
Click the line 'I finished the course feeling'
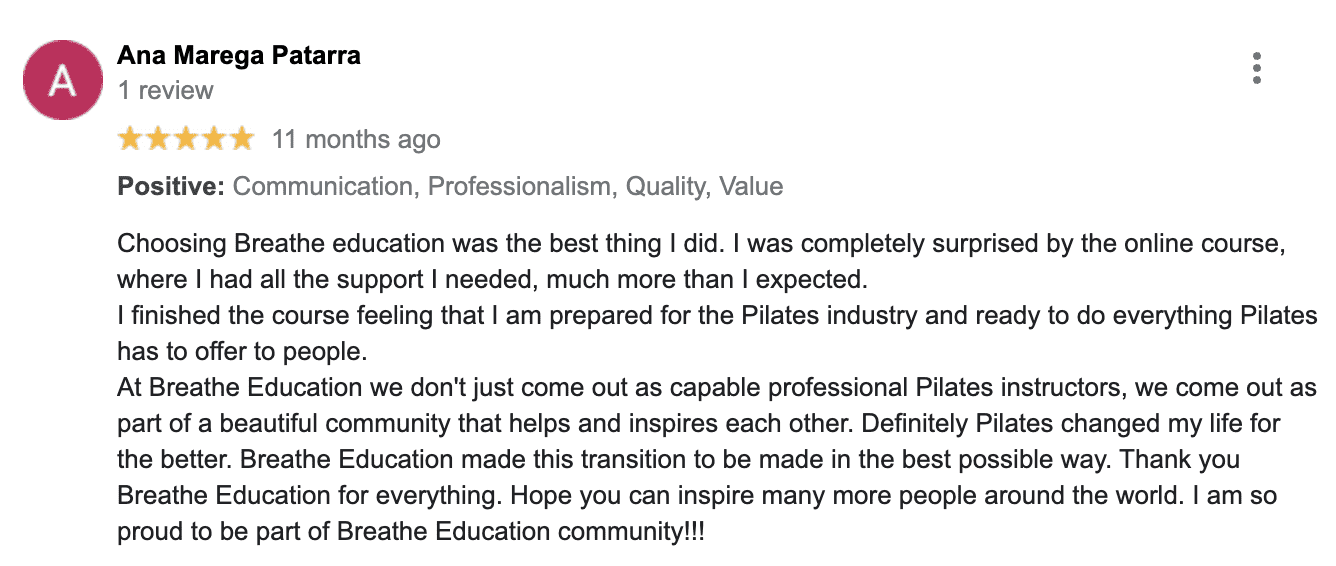click(718, 315)
